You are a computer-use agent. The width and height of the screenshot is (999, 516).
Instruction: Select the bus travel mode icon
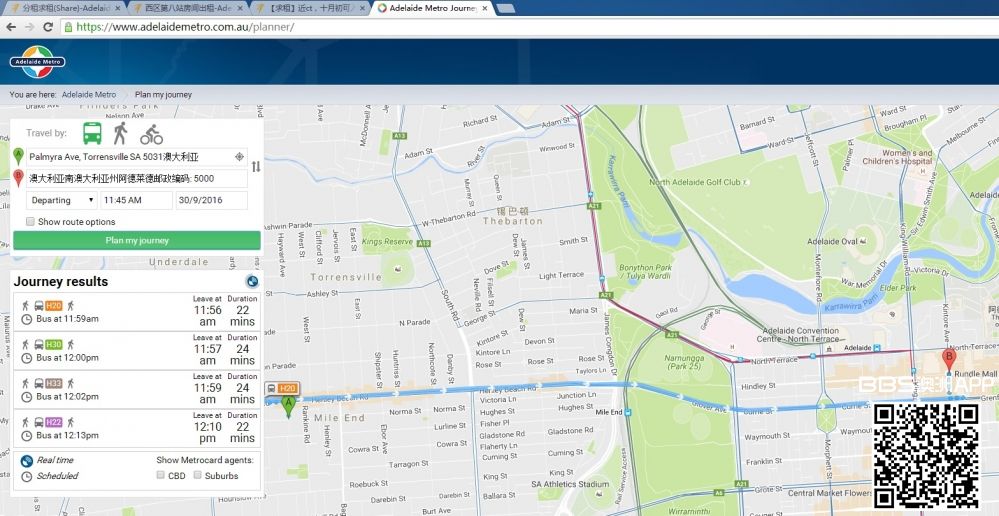tap(92, 133)
